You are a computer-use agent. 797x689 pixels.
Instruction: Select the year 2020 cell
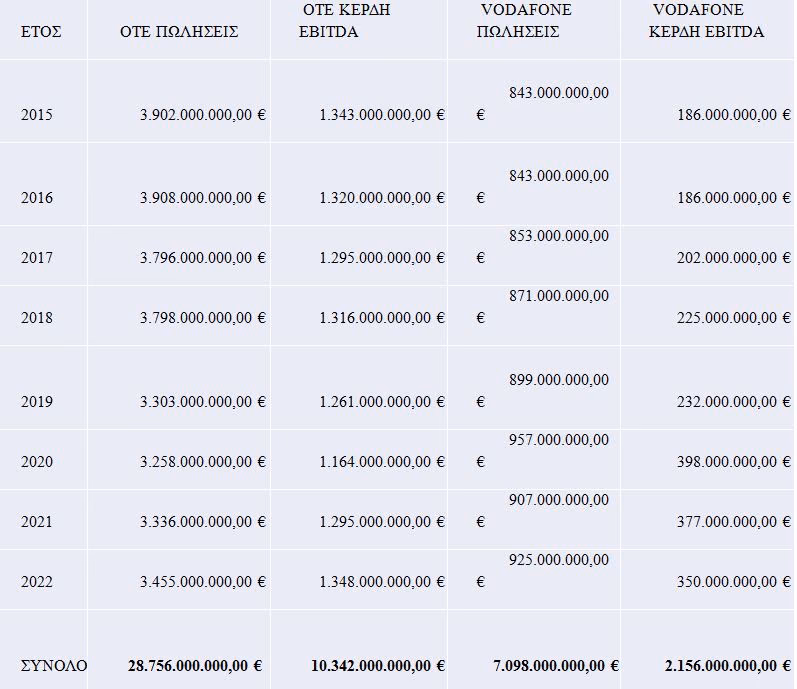37,462
